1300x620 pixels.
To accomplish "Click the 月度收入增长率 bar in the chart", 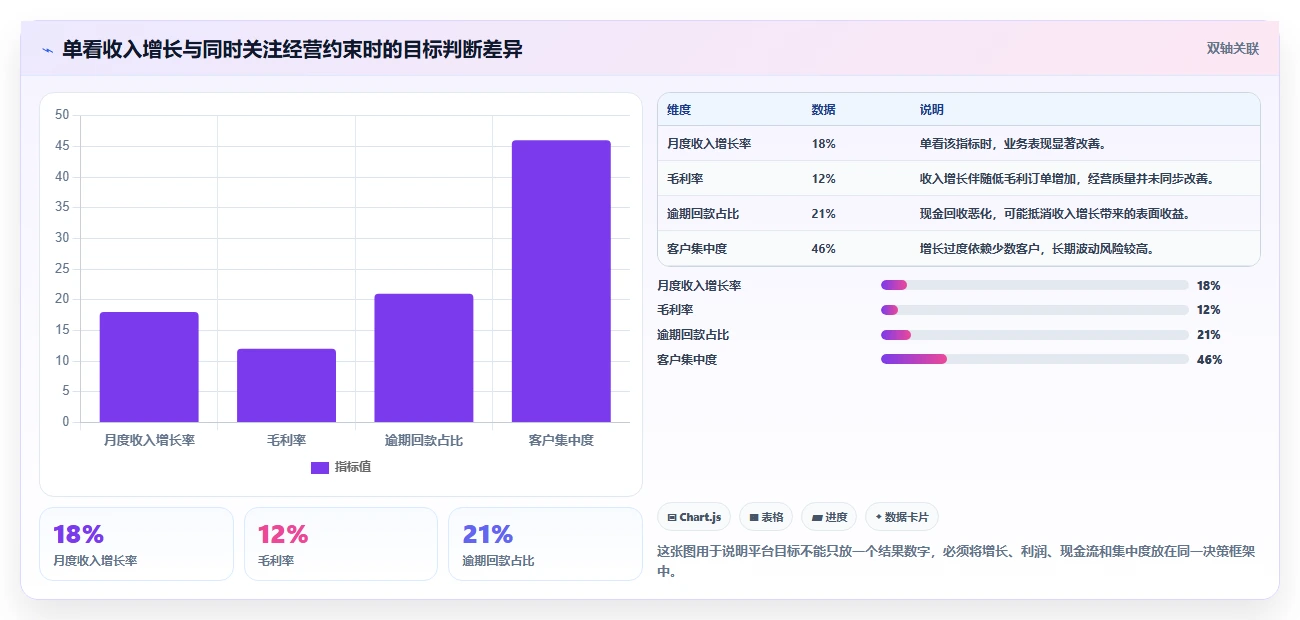I will coord(149,367).
